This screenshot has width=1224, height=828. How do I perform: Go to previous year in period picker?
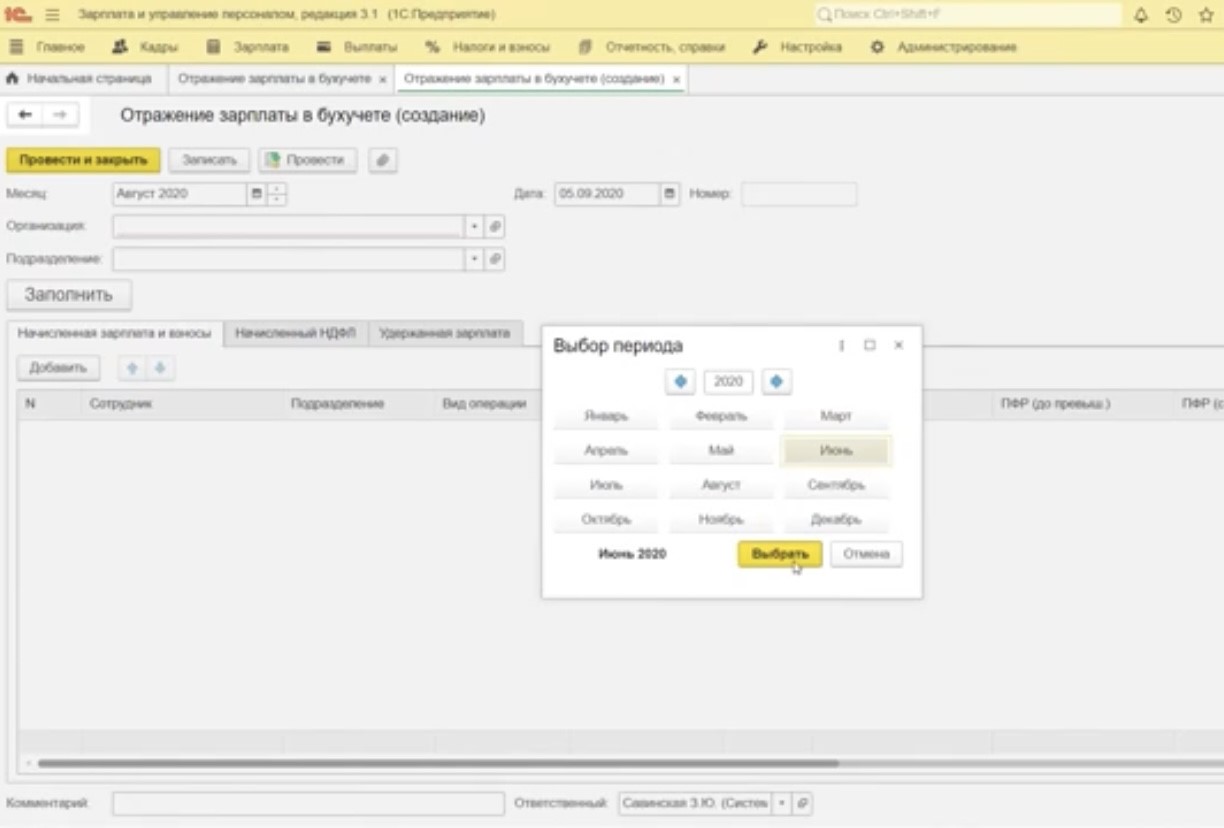click(x=680, y=381)
